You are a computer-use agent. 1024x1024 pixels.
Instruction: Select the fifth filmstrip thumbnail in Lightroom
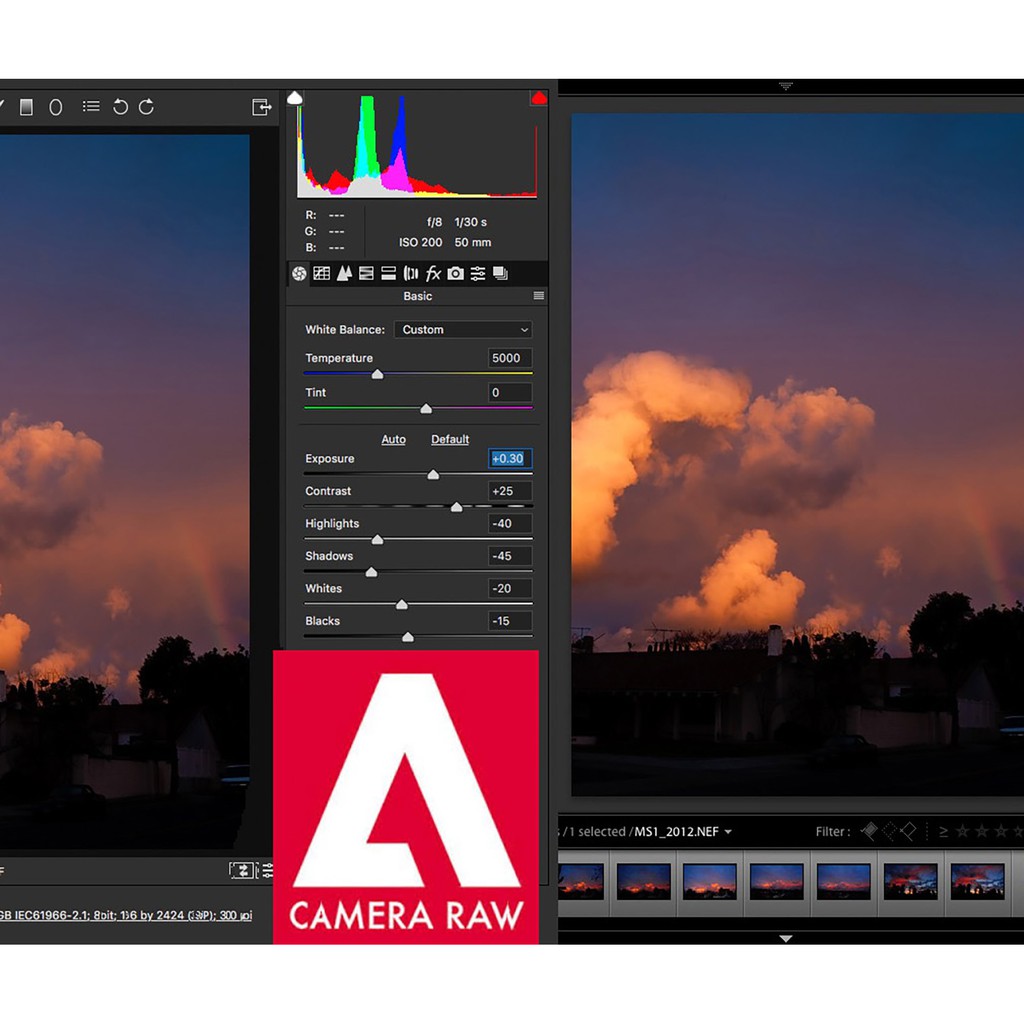click(843, 882)
